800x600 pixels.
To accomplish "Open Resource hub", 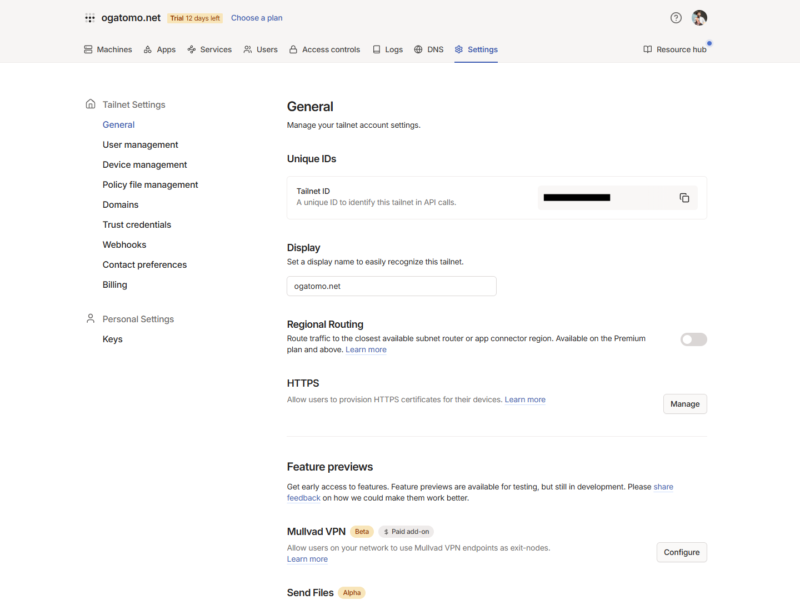I will click(674, 49).
